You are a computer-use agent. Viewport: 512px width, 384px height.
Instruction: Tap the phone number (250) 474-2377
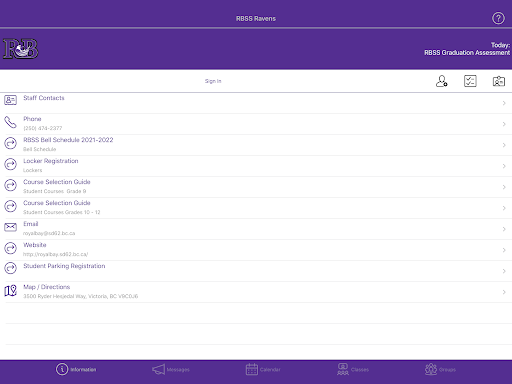43,128
